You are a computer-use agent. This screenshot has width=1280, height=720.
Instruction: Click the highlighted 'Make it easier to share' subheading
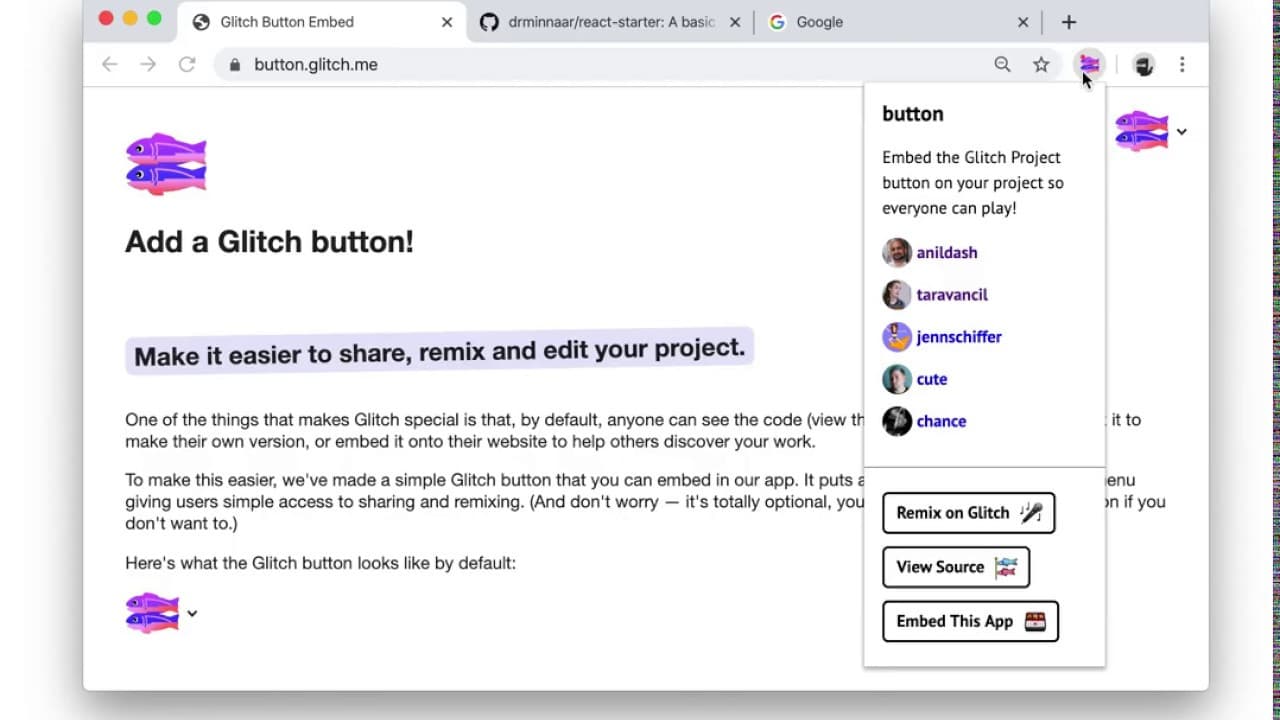[439, 351]
